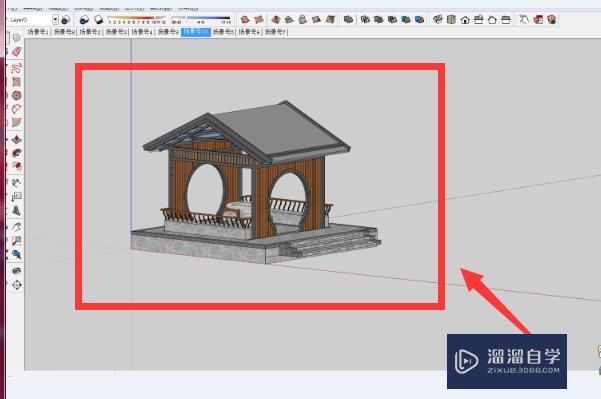Select the Freehand drawing tool
601x399 pixels.
coord(16,68)
